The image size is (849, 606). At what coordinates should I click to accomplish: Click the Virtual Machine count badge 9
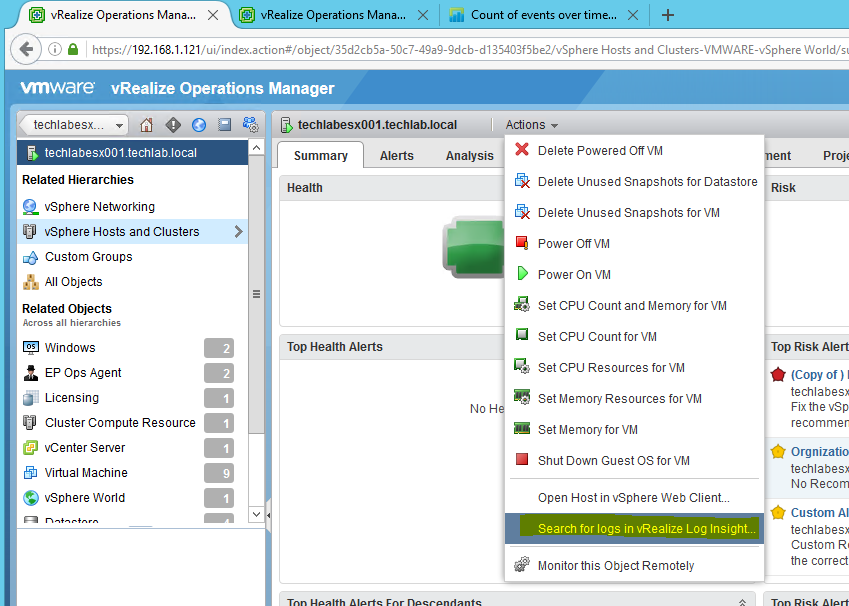pos(219,473)
